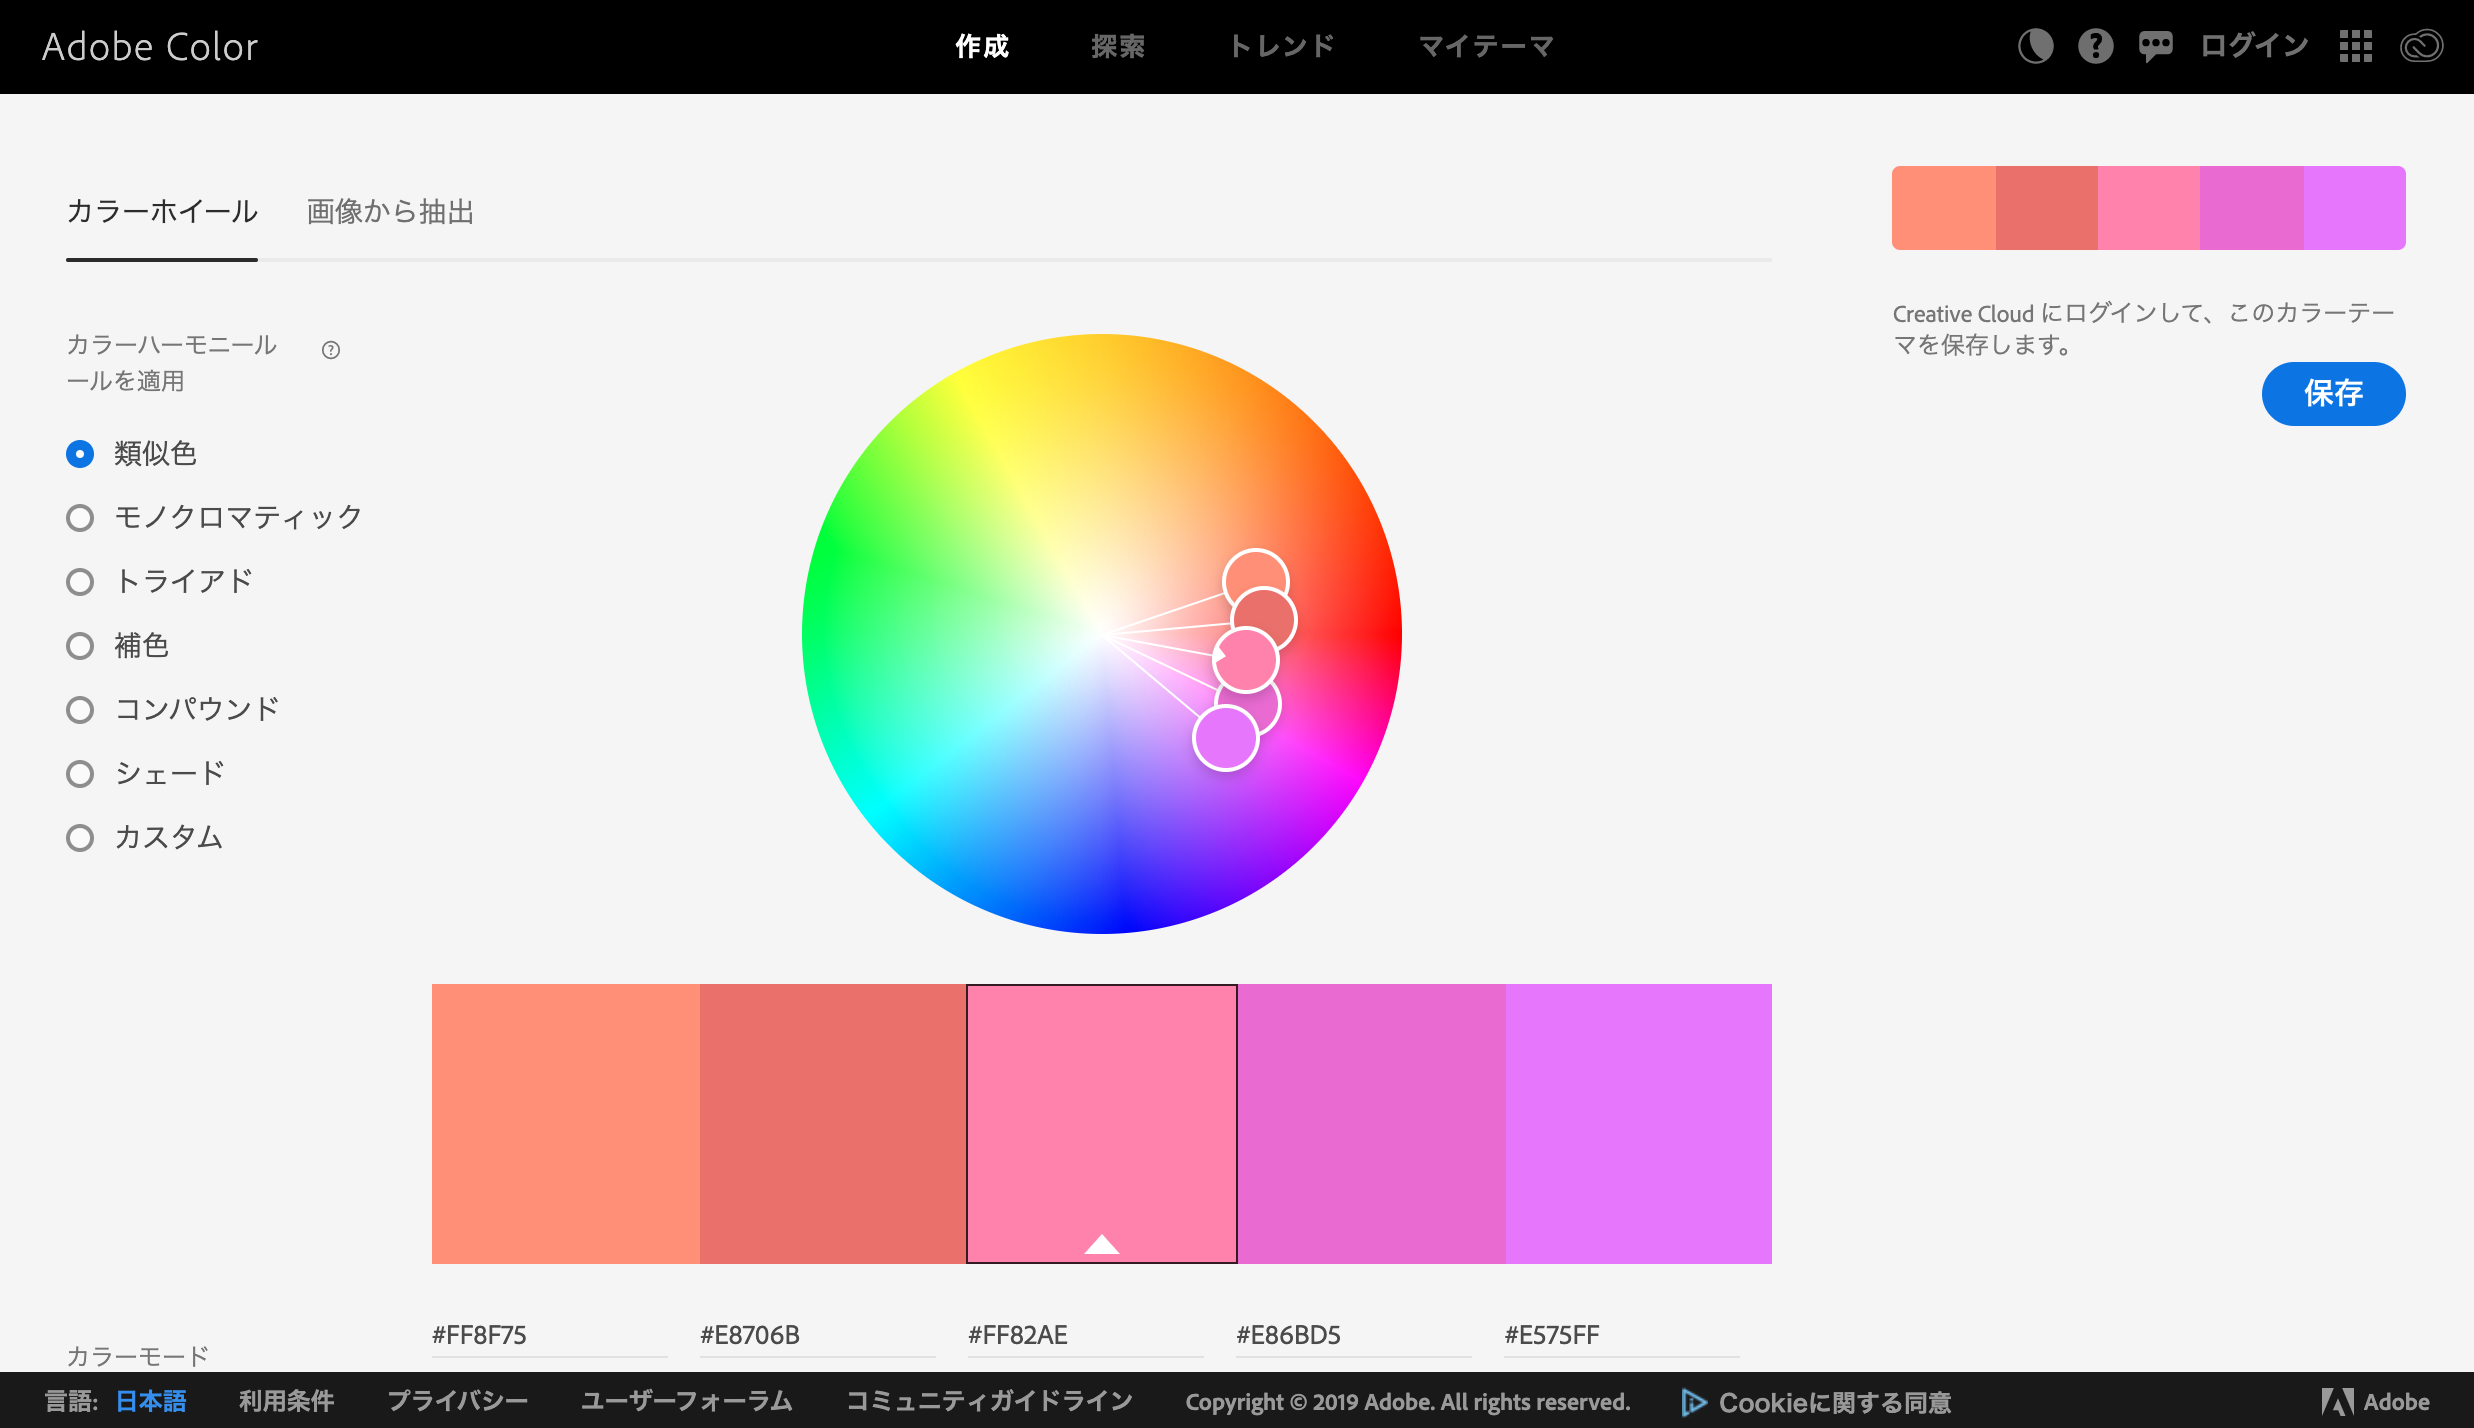Click the blue 保存 button
Screen dimensions: 2474x1428
2333,394
